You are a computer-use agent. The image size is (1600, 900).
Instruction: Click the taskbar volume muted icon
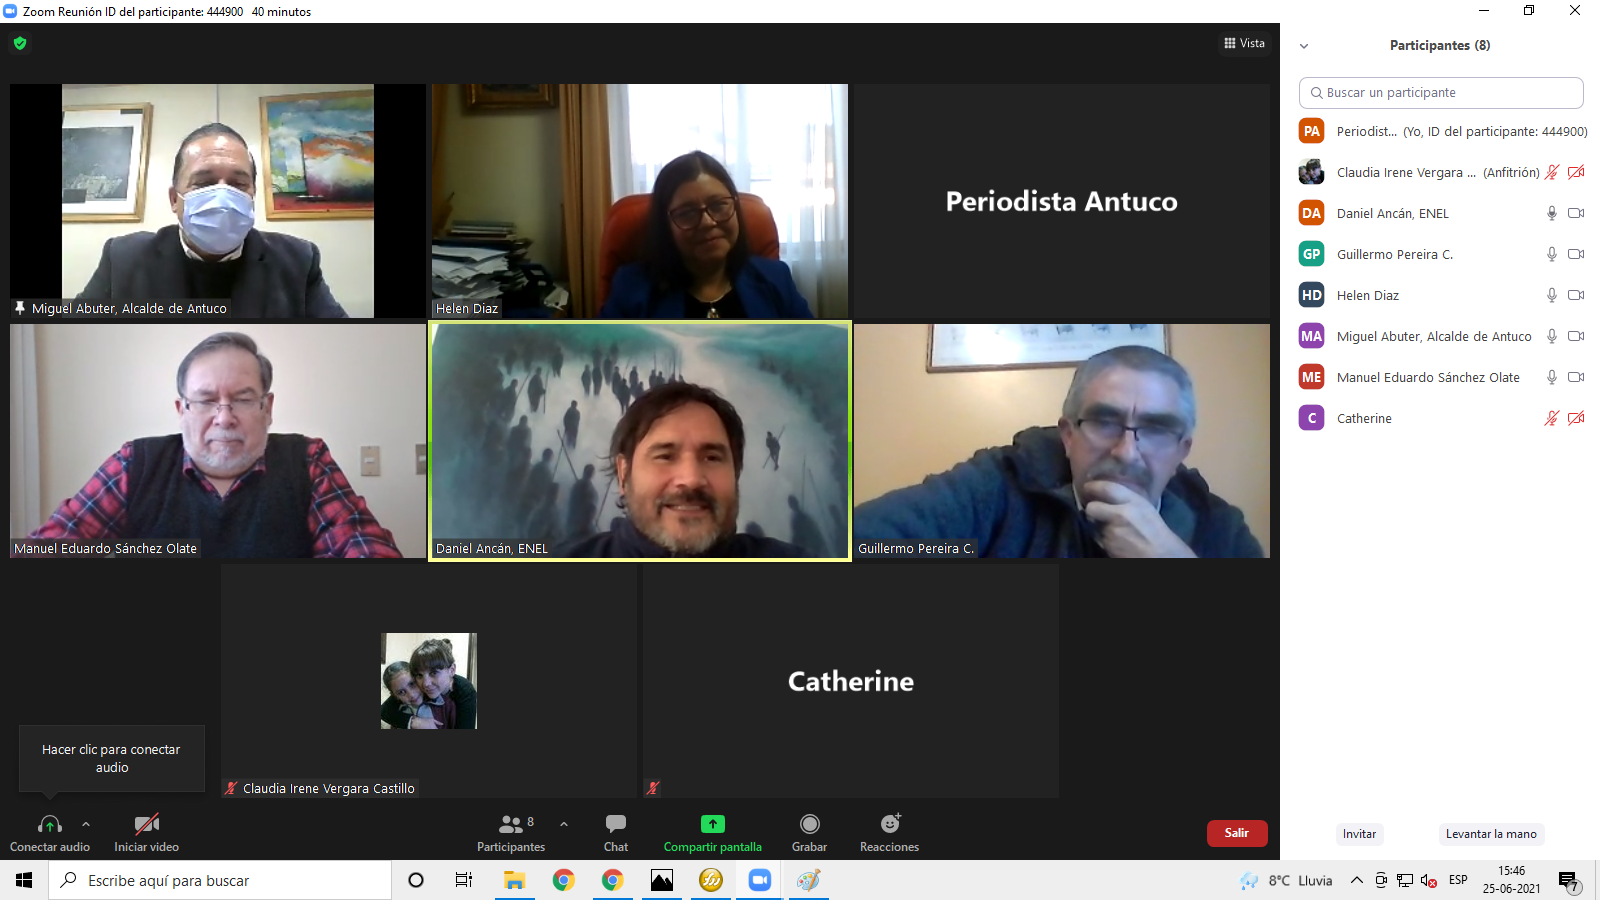click(x=1429, y=881)
